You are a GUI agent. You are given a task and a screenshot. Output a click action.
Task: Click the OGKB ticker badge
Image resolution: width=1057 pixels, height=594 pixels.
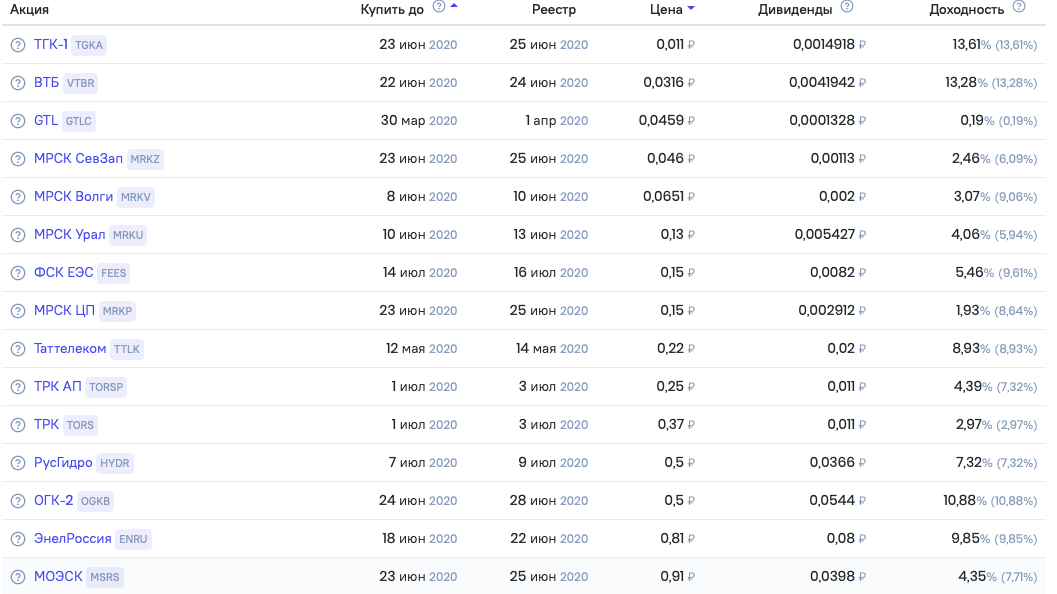click(x=95, y=502)
